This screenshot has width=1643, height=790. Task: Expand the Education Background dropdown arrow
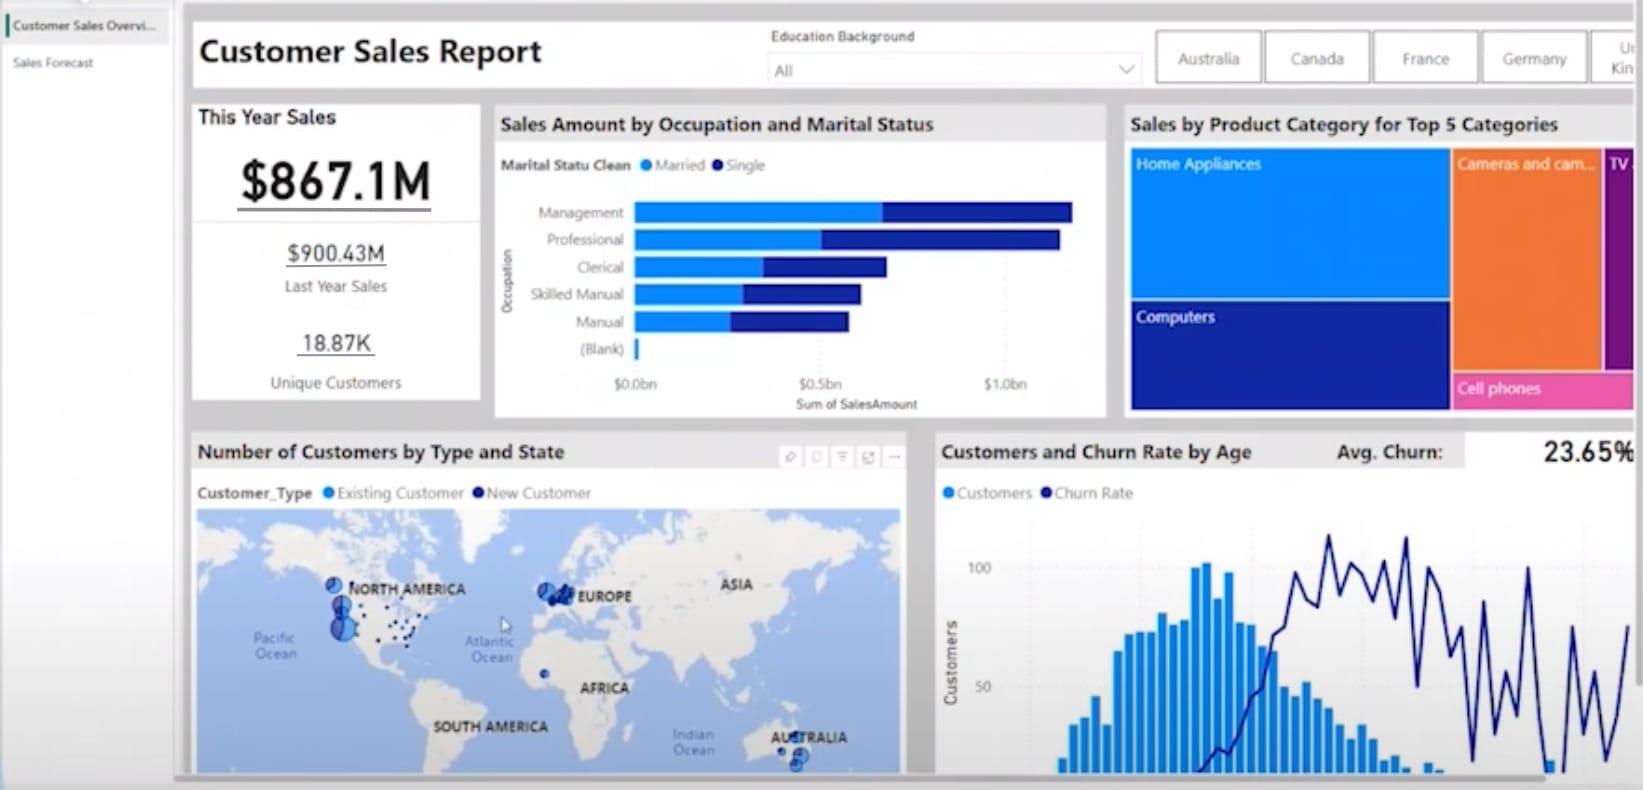[x=1126, y=70]
